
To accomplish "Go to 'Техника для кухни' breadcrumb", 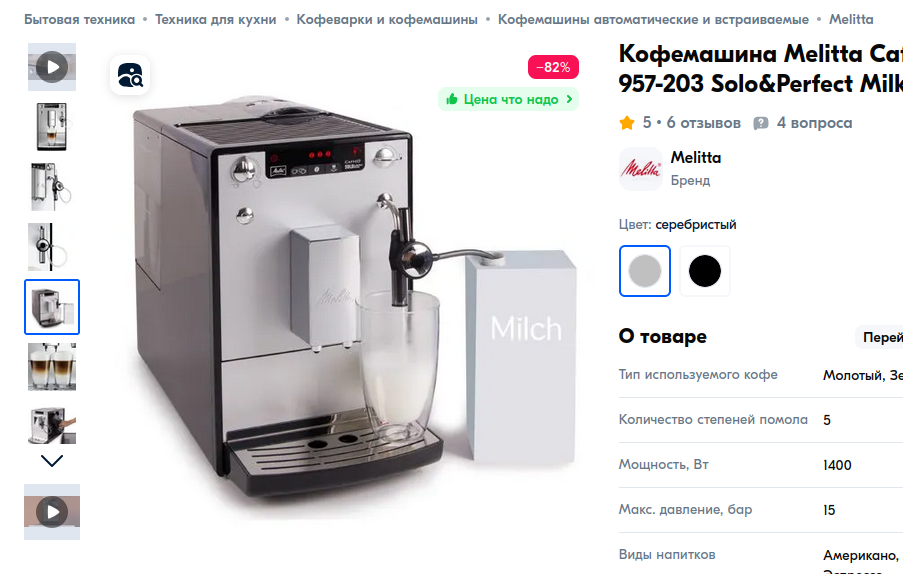I will point(216,20).
